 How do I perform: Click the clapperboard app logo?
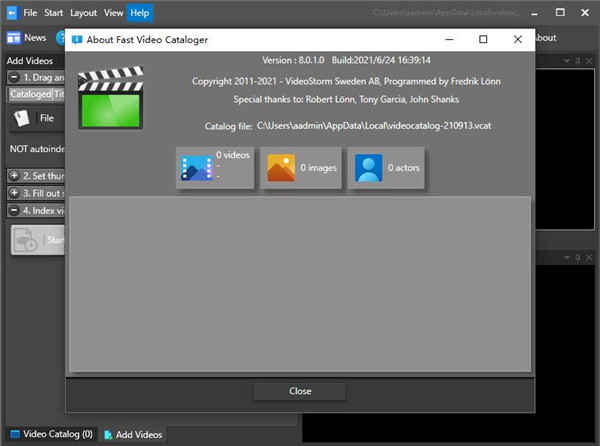pos(111,98)
